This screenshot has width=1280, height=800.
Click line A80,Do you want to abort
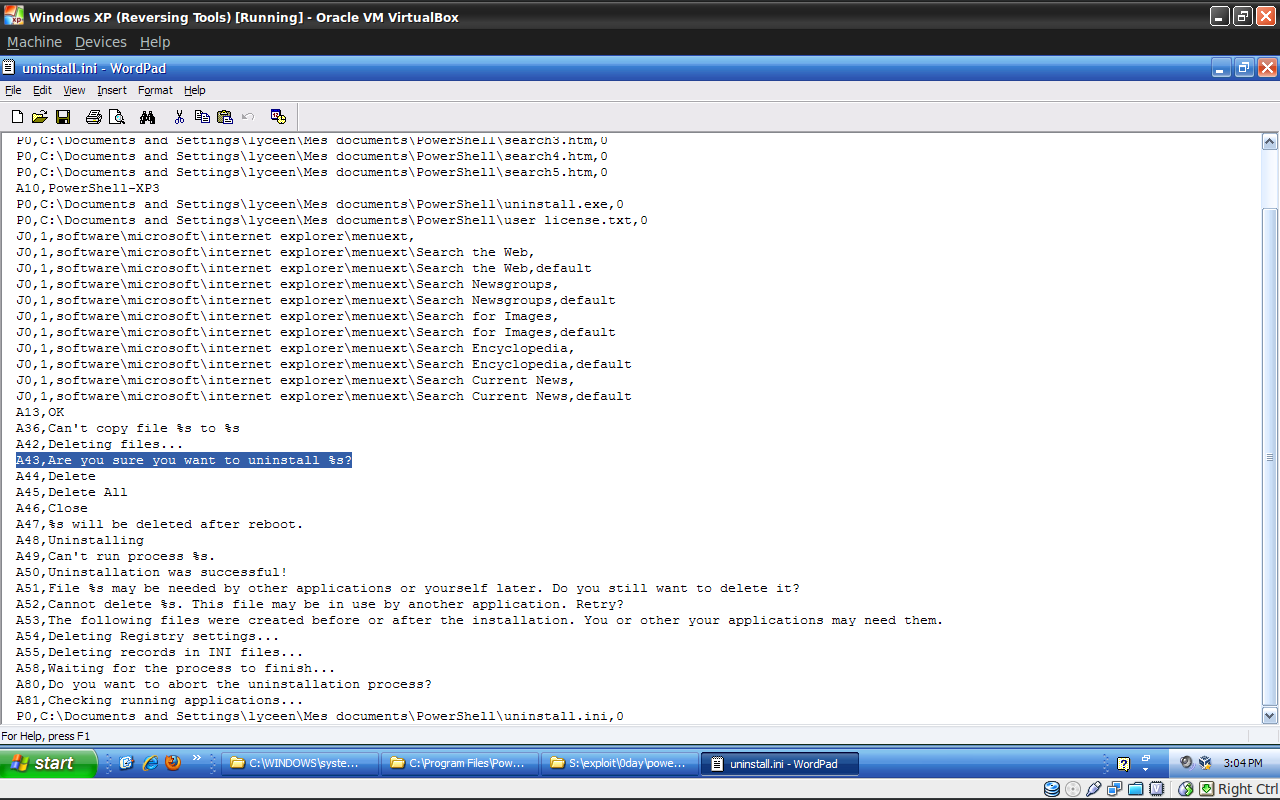pos(224,684)
